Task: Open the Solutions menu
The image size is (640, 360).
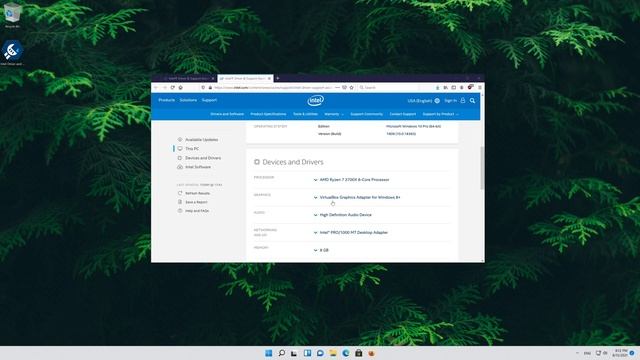Action: (x=188, y=100)
